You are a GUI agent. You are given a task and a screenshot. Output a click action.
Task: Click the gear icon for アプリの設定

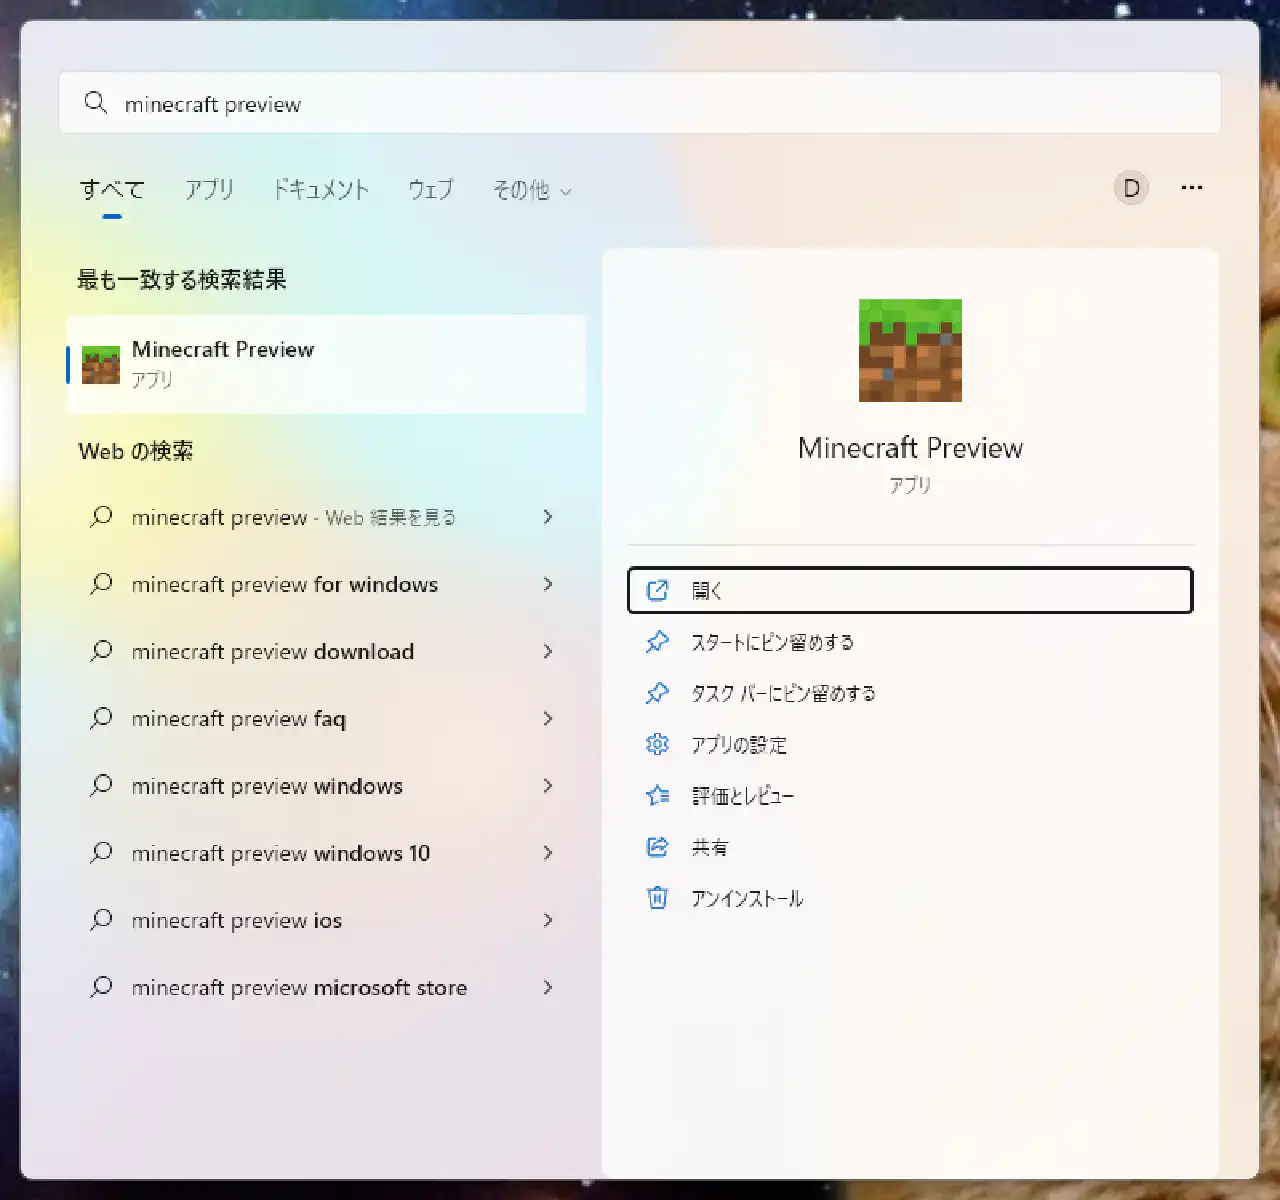pyautogui.click(x=657, y=744)
